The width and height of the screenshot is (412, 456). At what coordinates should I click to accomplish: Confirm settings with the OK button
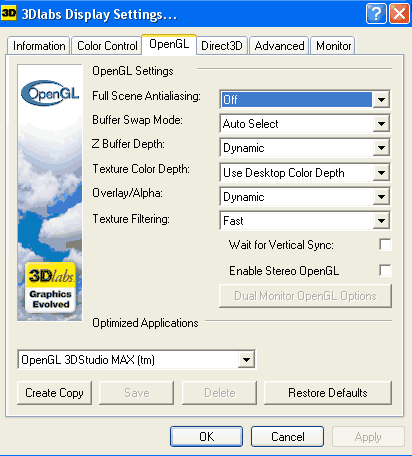coord(206,437)
